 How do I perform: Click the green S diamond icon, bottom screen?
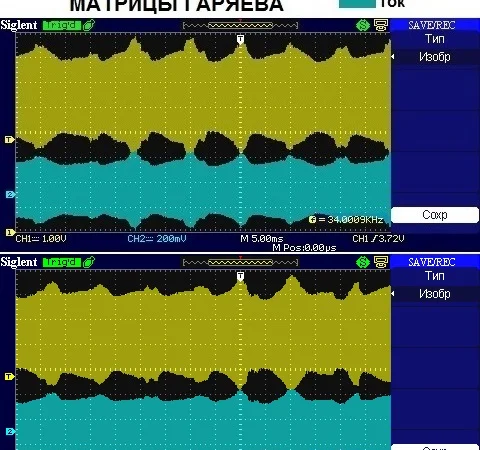point(363,262)
